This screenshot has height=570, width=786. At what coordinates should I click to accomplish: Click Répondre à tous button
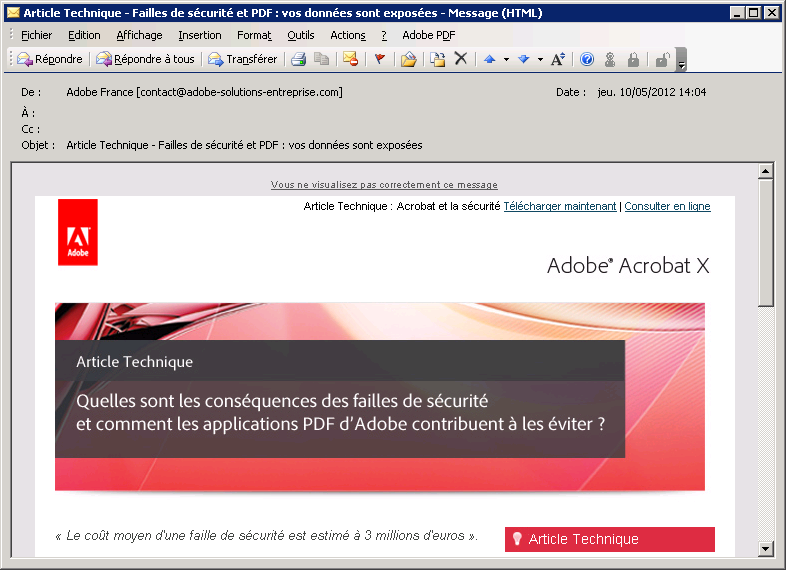145,59
